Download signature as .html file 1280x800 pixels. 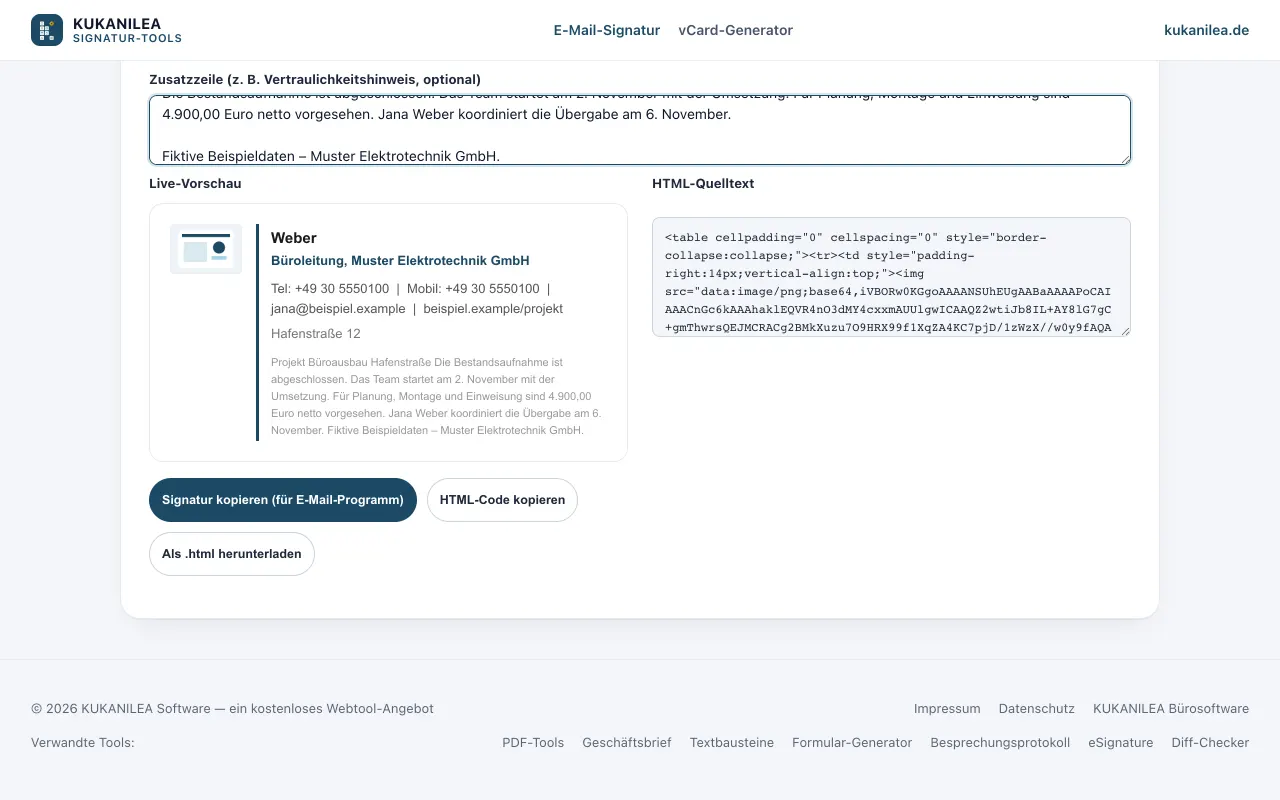point(232,554)
